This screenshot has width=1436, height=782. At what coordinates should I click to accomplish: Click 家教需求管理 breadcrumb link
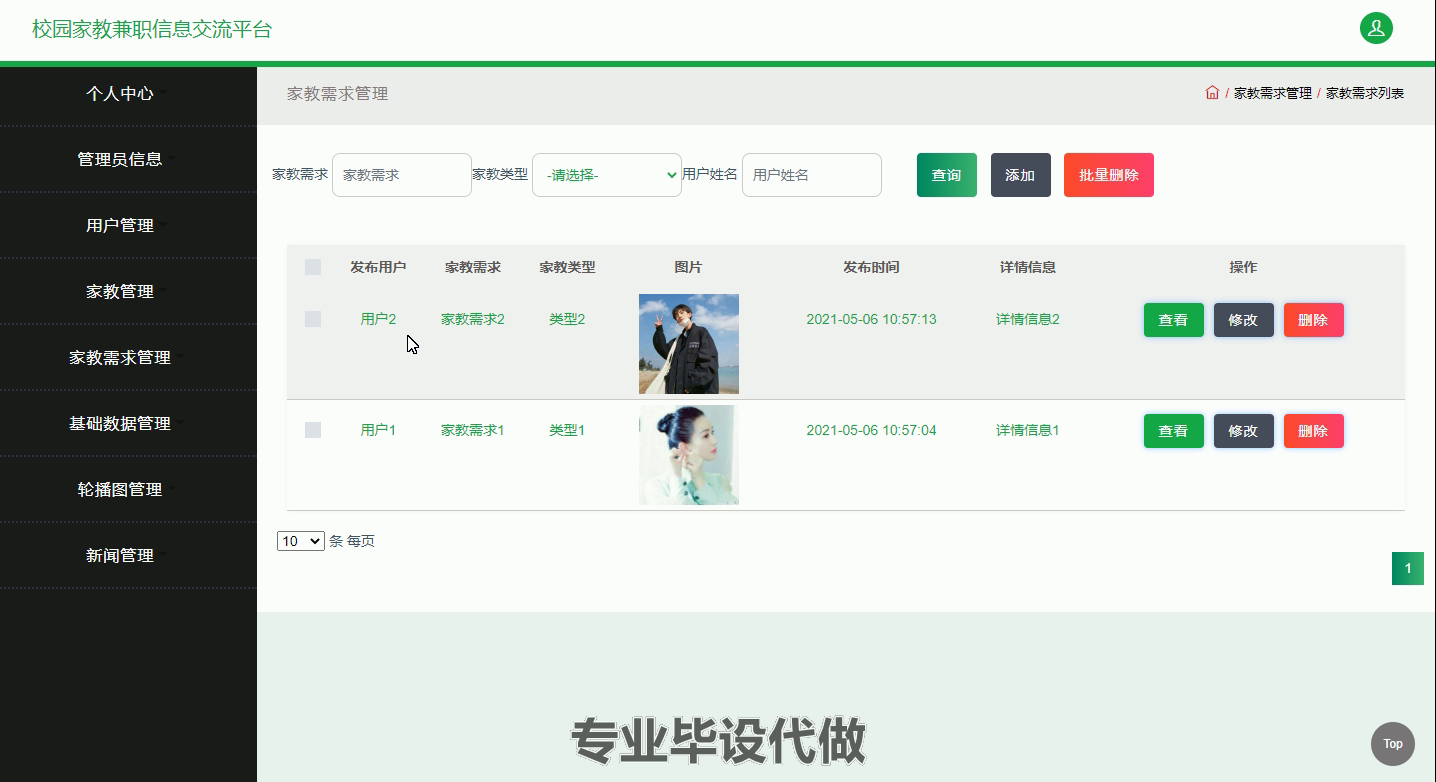[x=1273, y=93]
